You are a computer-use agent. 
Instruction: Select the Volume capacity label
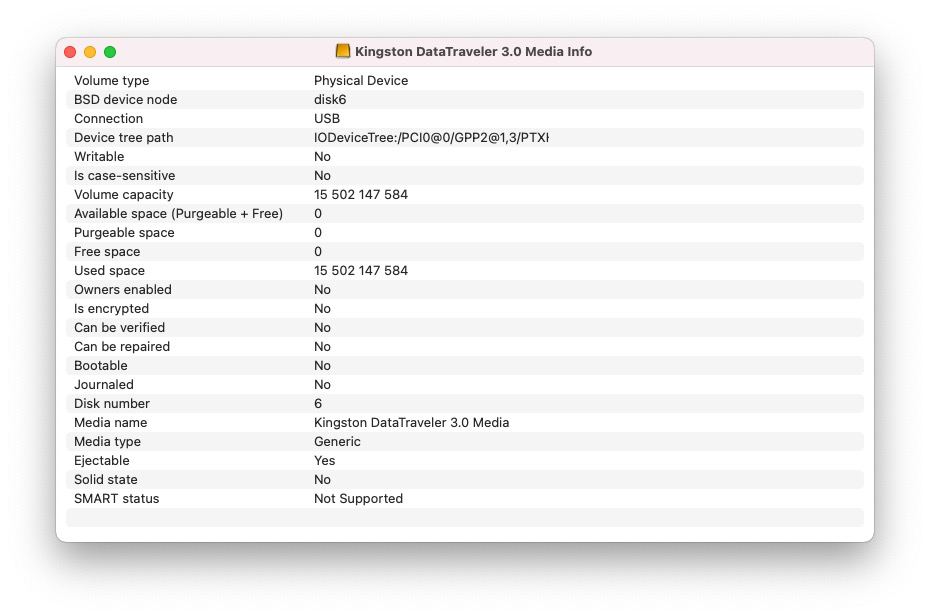123,194
